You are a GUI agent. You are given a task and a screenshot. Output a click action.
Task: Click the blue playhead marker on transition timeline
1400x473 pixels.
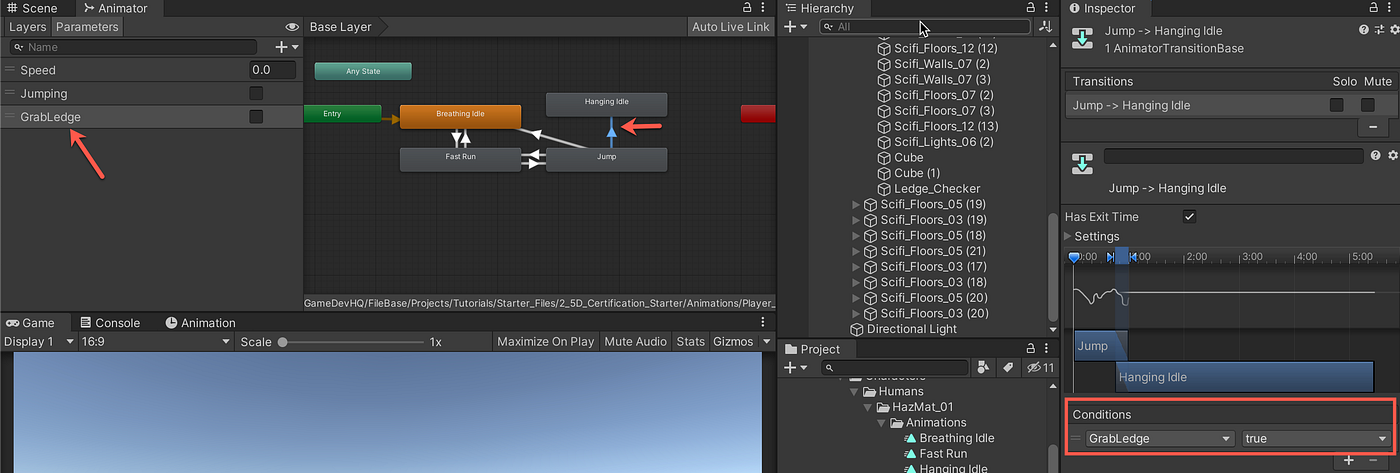(1074, 257)
